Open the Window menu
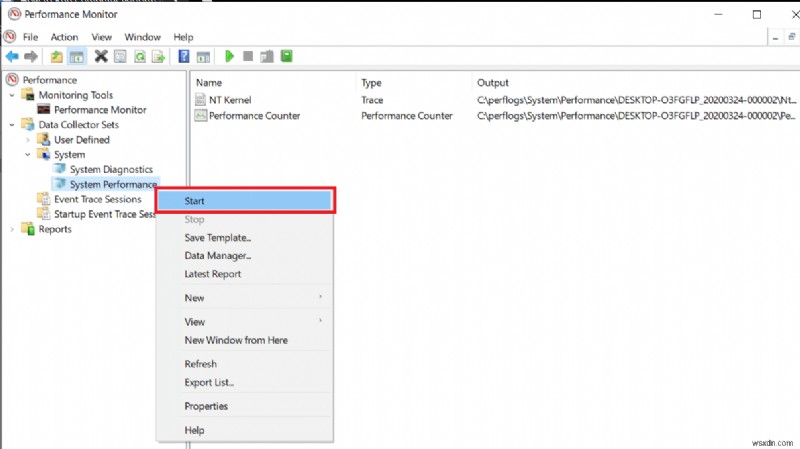800x449 pixels. [x=142, y=37]
